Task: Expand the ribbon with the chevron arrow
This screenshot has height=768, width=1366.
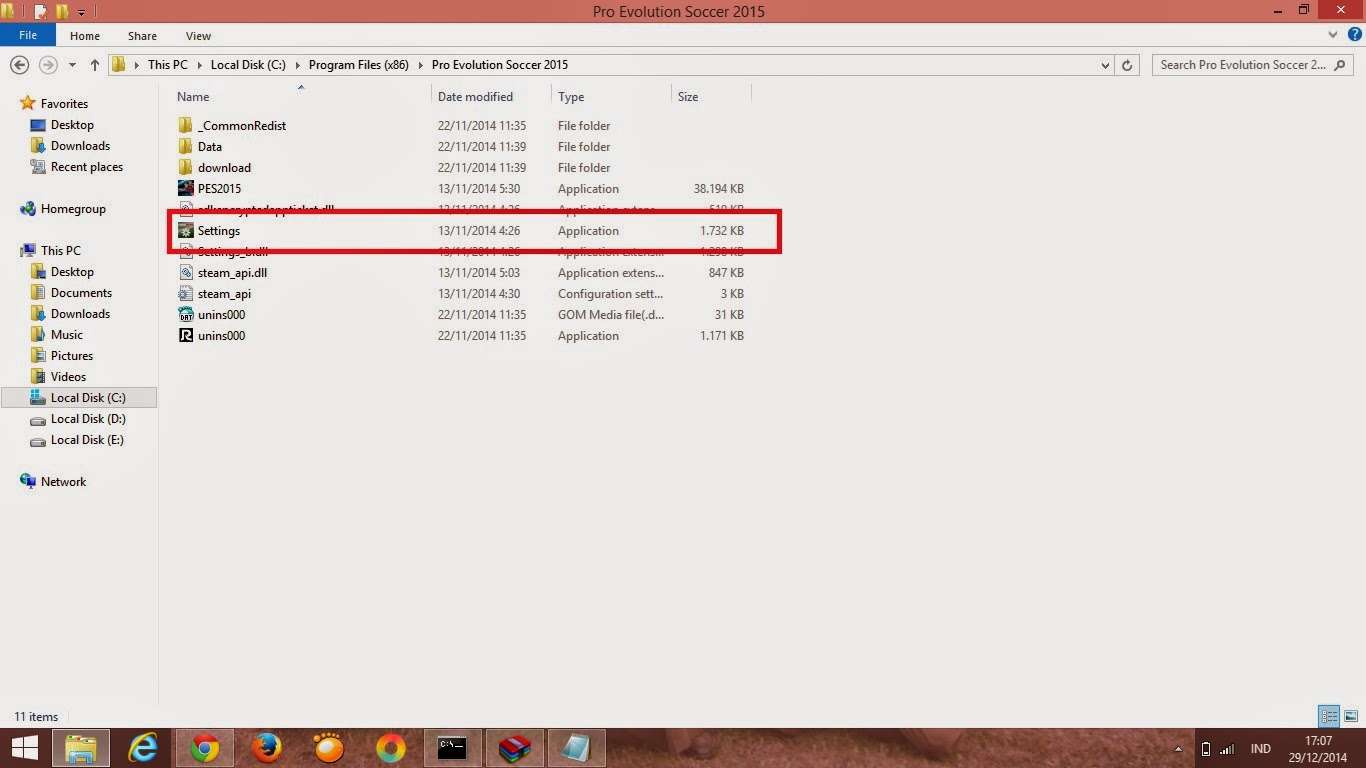Action: click(x=1333, y=35)
